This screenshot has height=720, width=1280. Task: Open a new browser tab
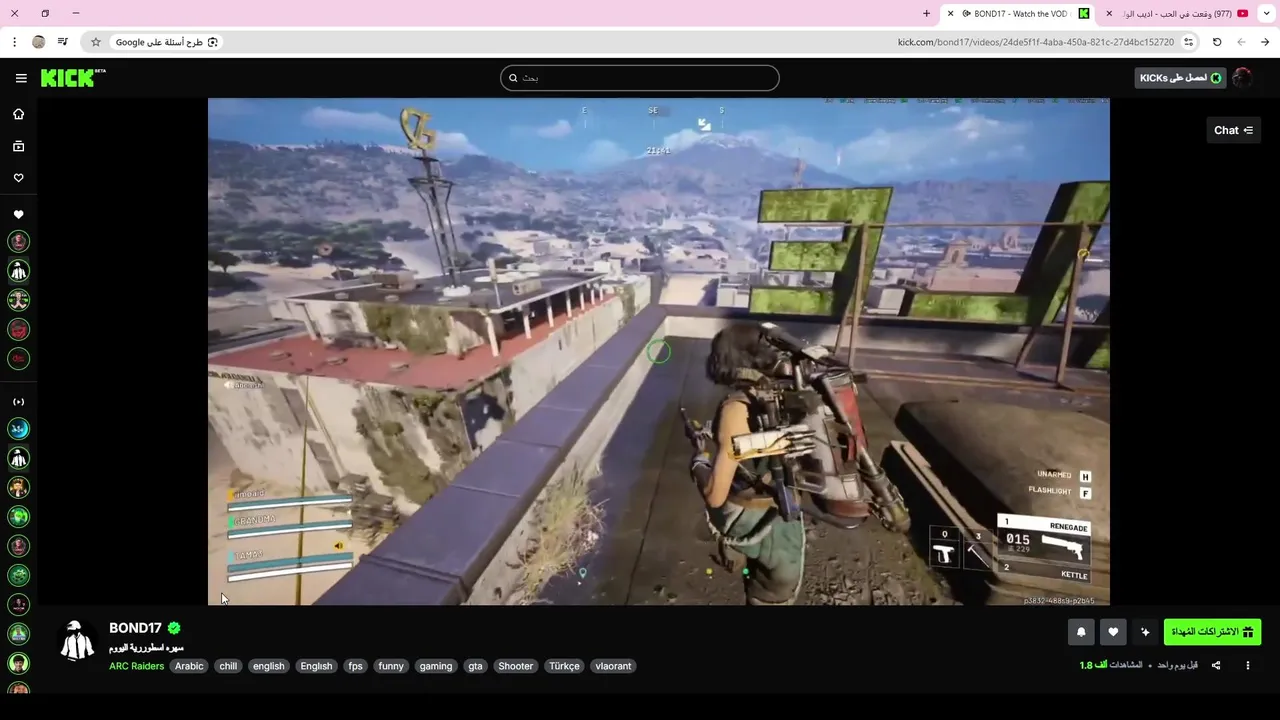coord(926,14)
